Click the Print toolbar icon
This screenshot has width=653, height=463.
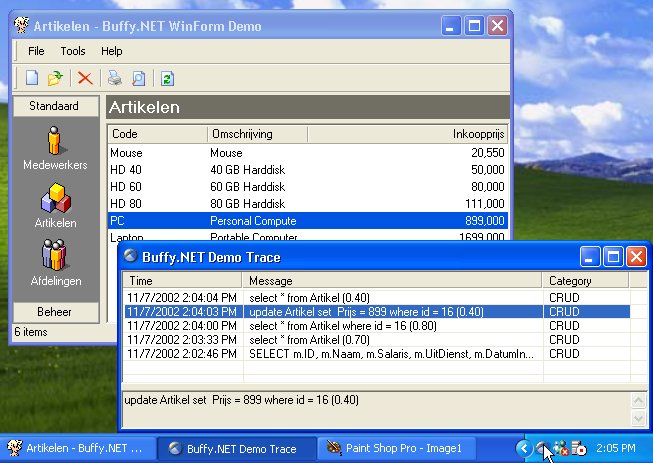(x=115, y=78)
